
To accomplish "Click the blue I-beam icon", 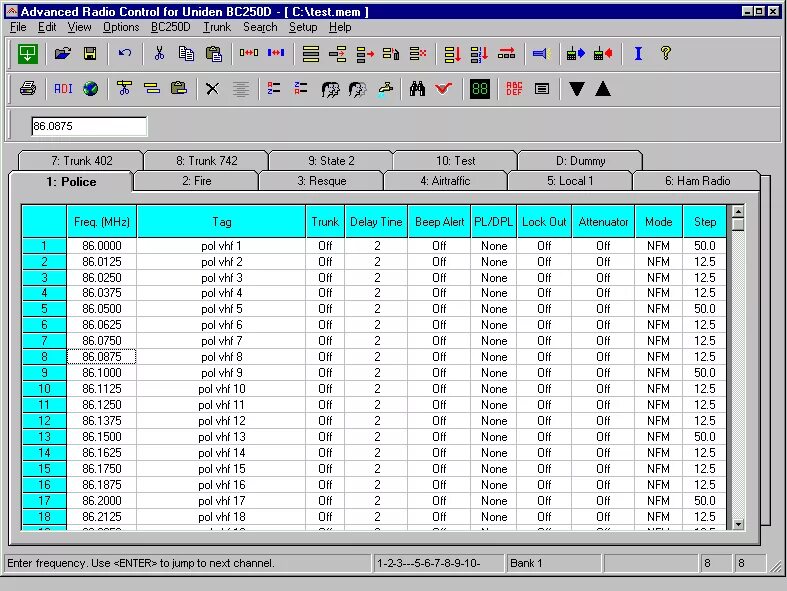I will 638,53.
